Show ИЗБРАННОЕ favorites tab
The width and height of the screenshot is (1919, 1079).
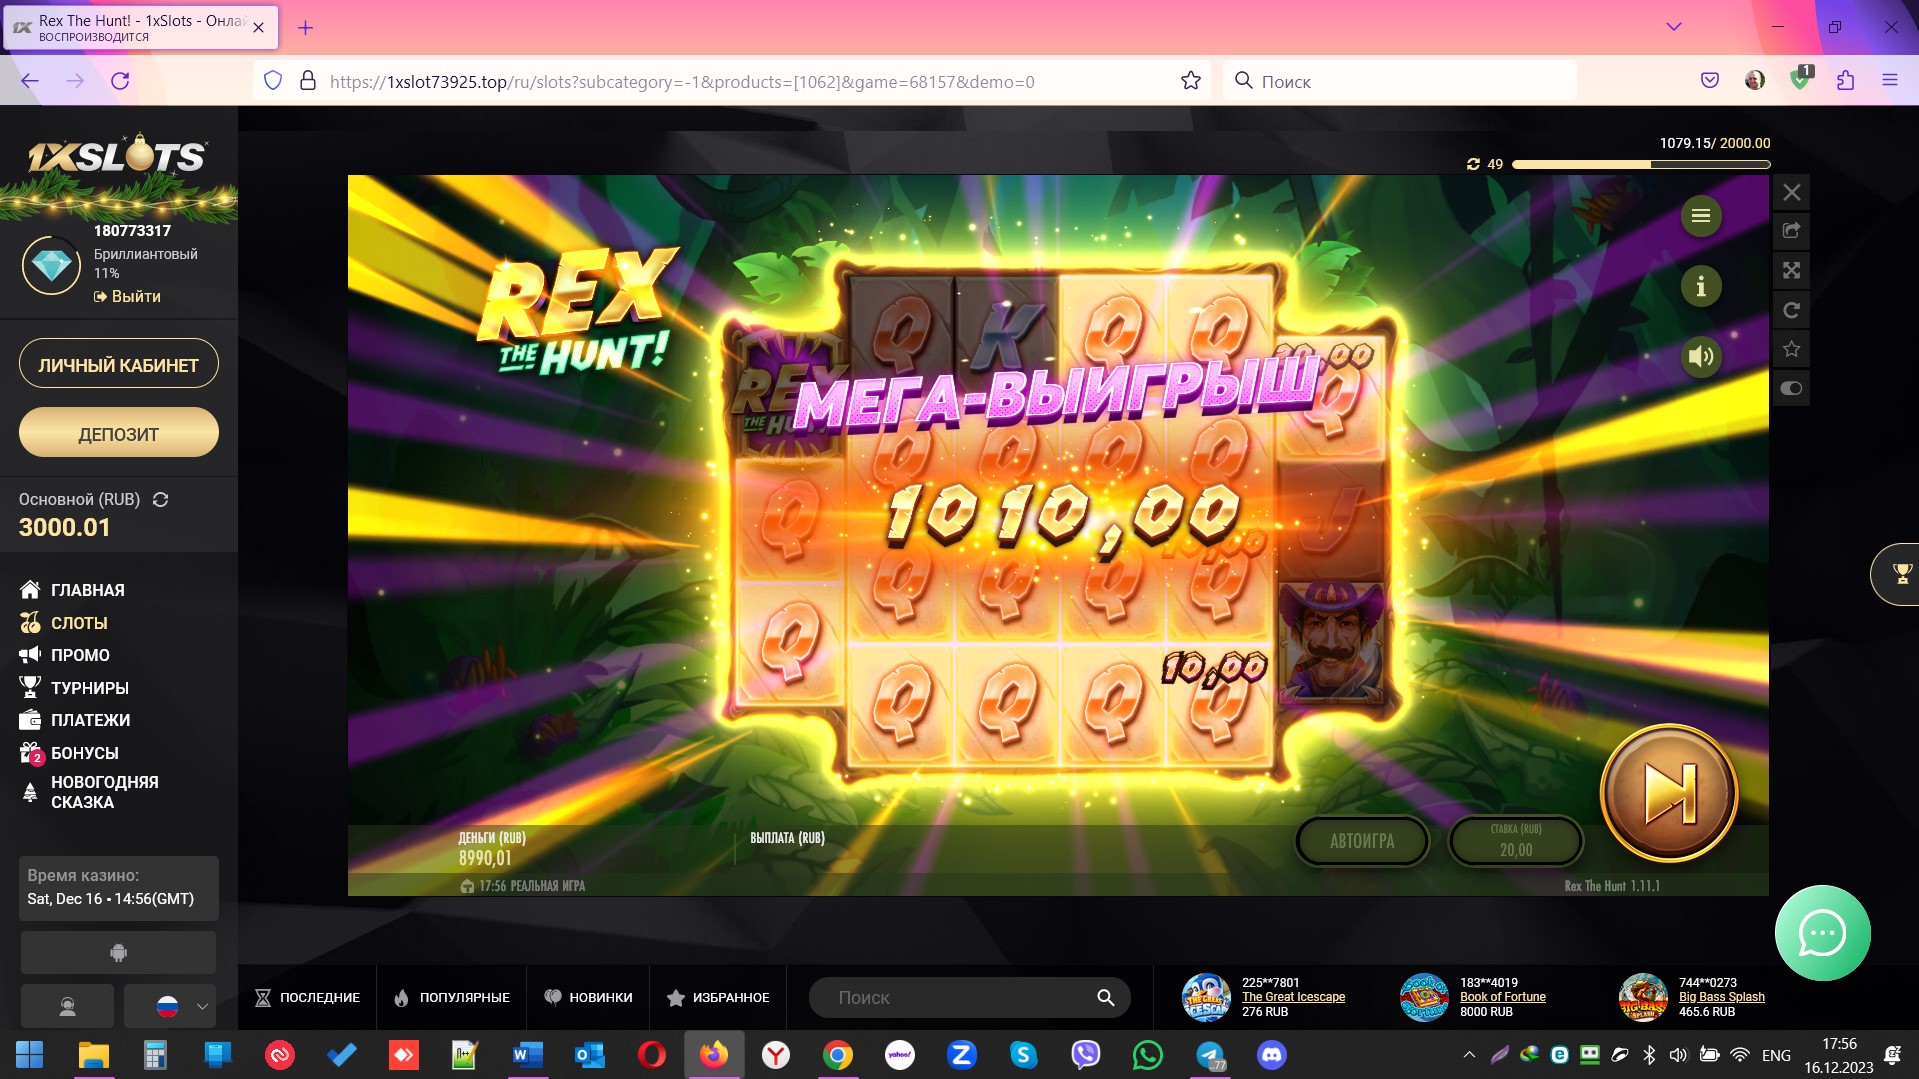click(718, 997)
